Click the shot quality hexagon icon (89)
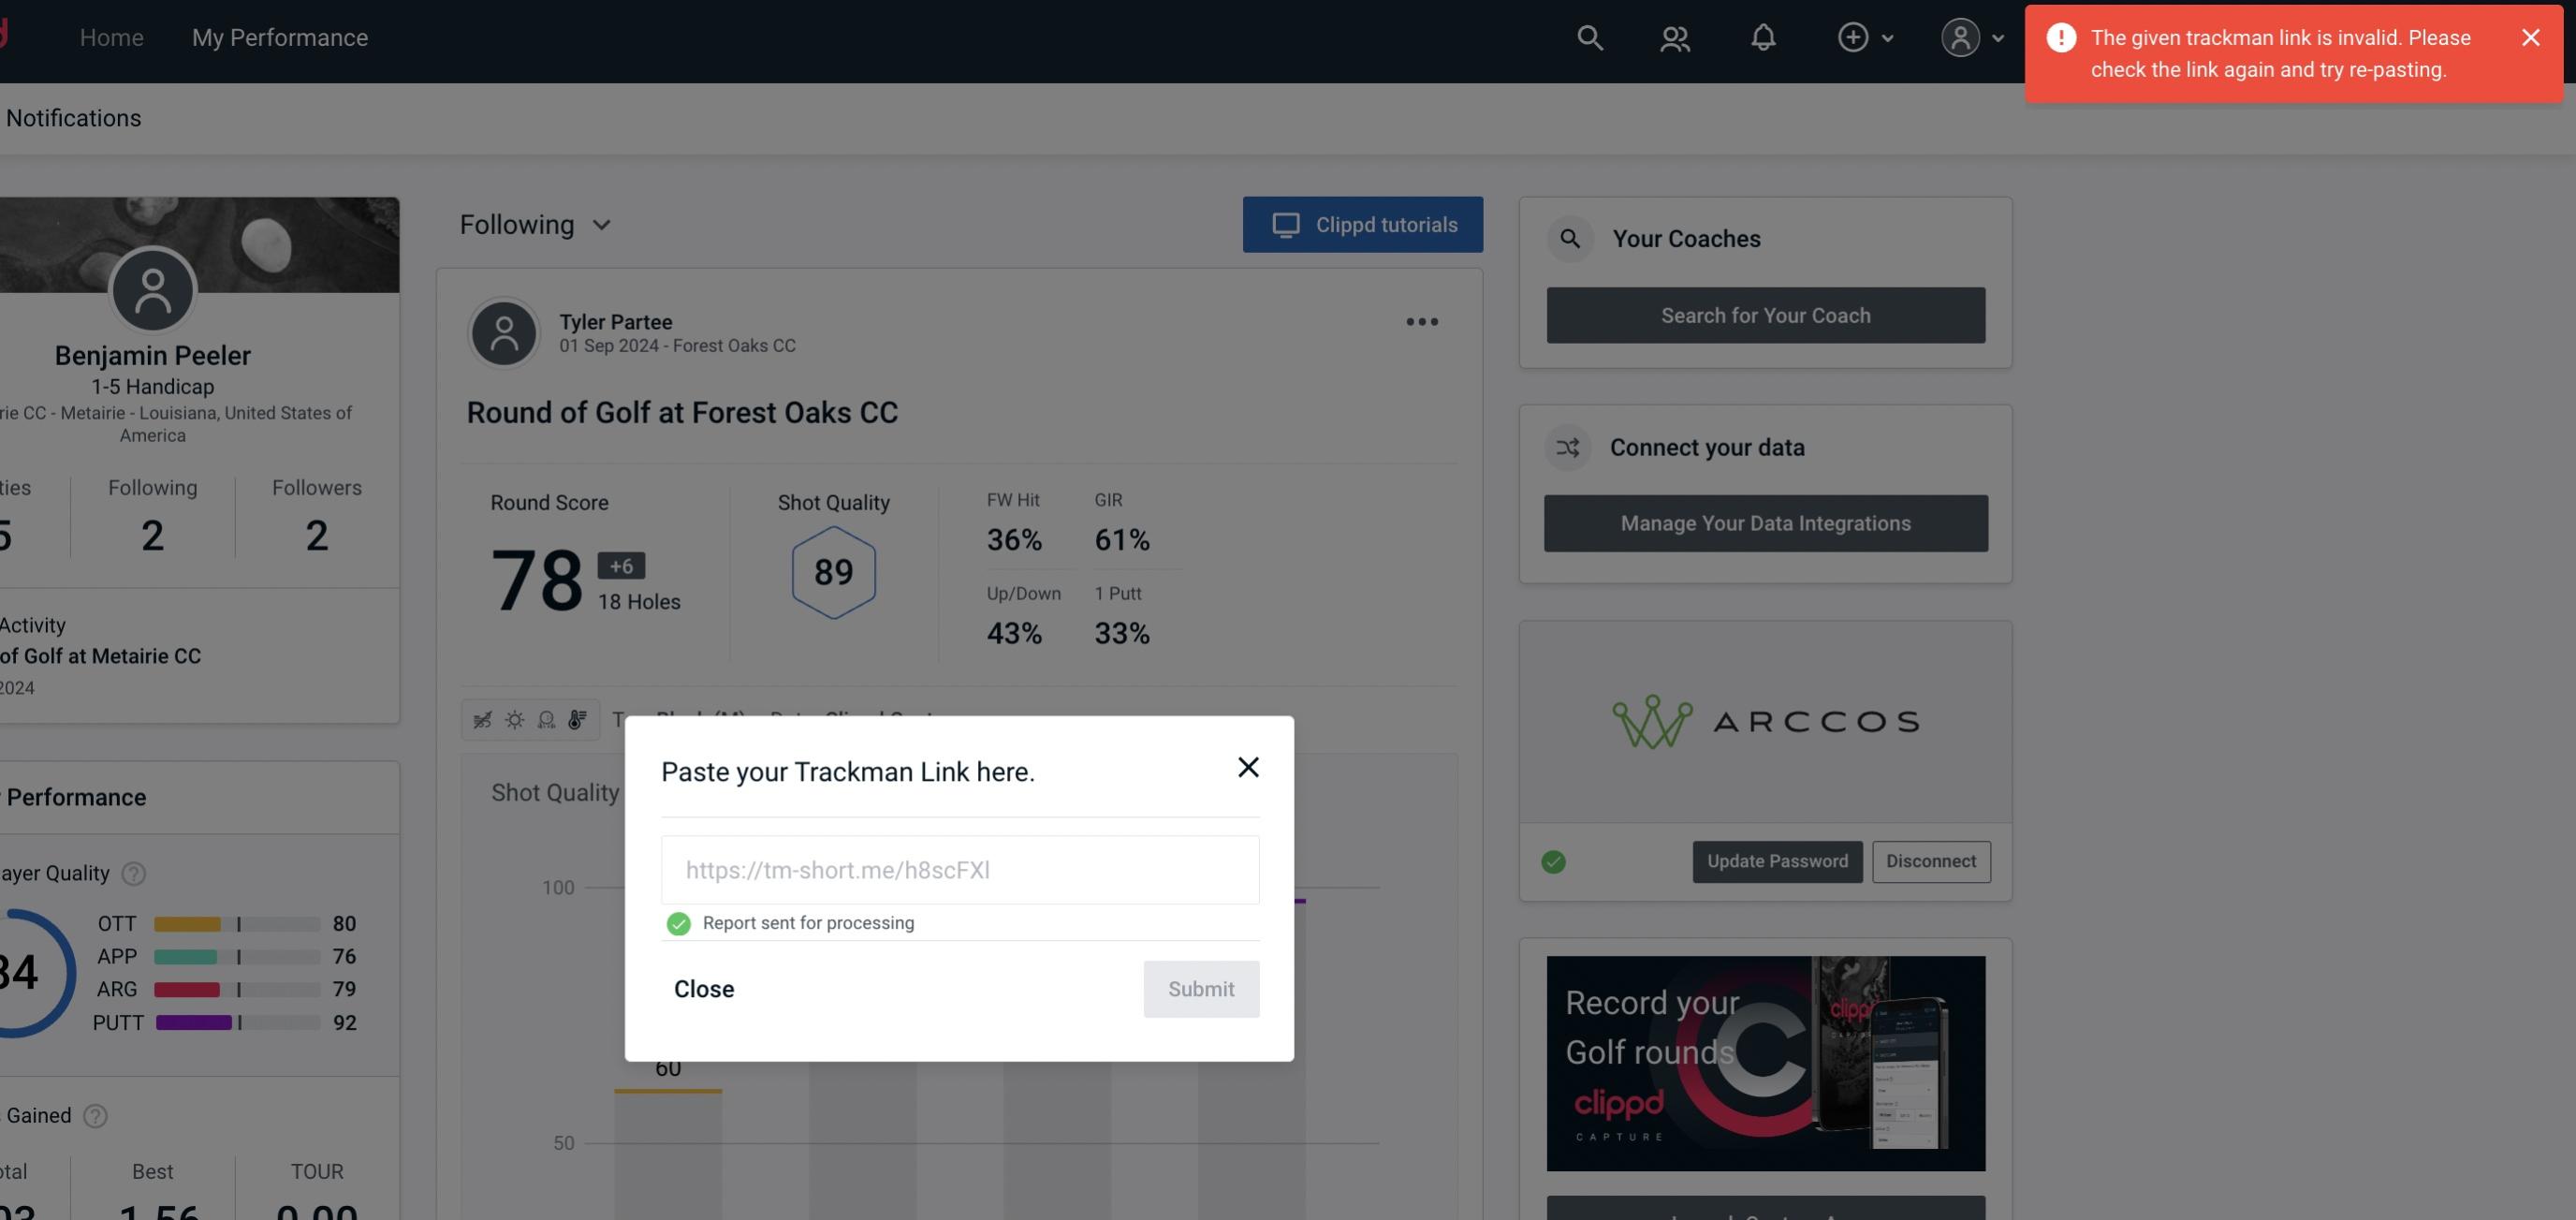 click(833, 572)
